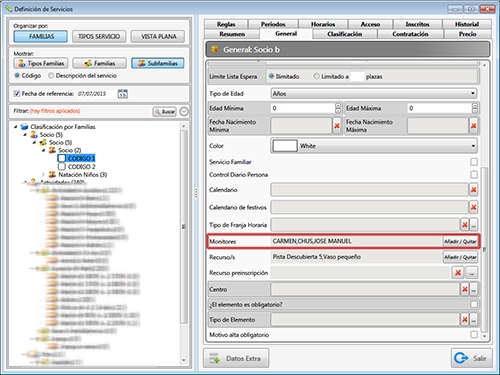The height and width of the screenshot is (375, 500).
Task: Show Subfamilias view
Action: 158,63
